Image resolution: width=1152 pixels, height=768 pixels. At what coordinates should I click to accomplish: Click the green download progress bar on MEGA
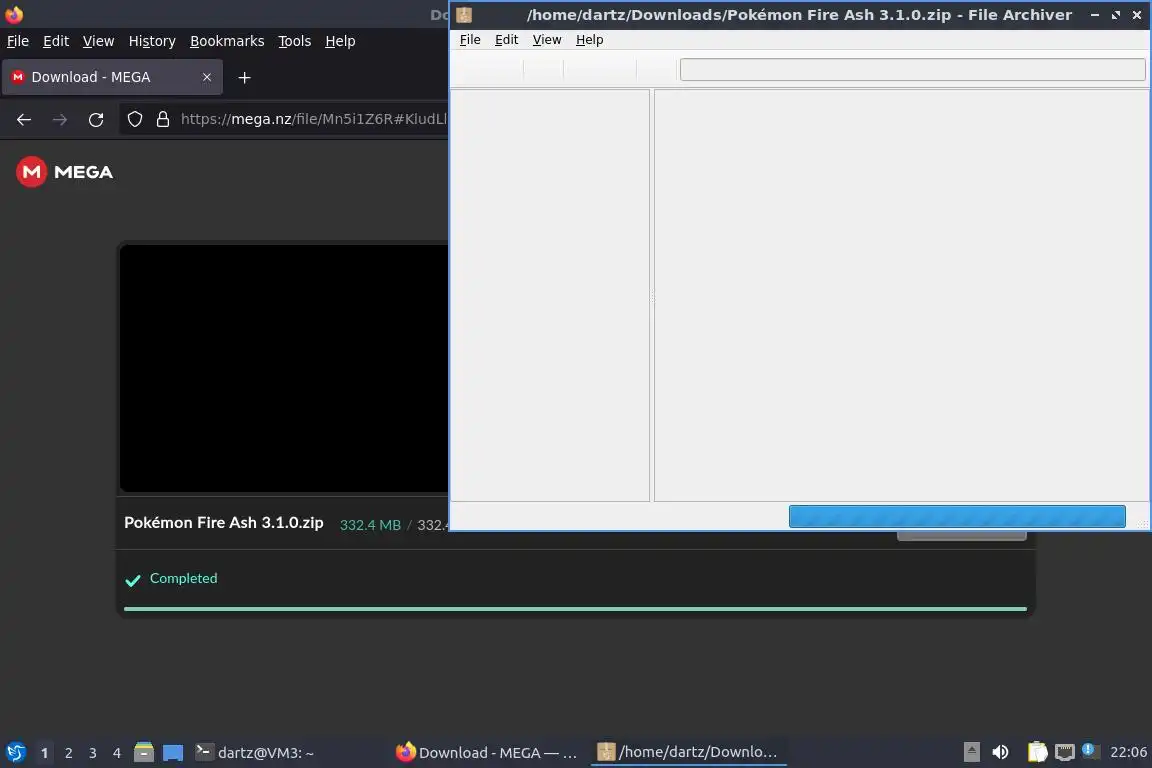(575, 609)
